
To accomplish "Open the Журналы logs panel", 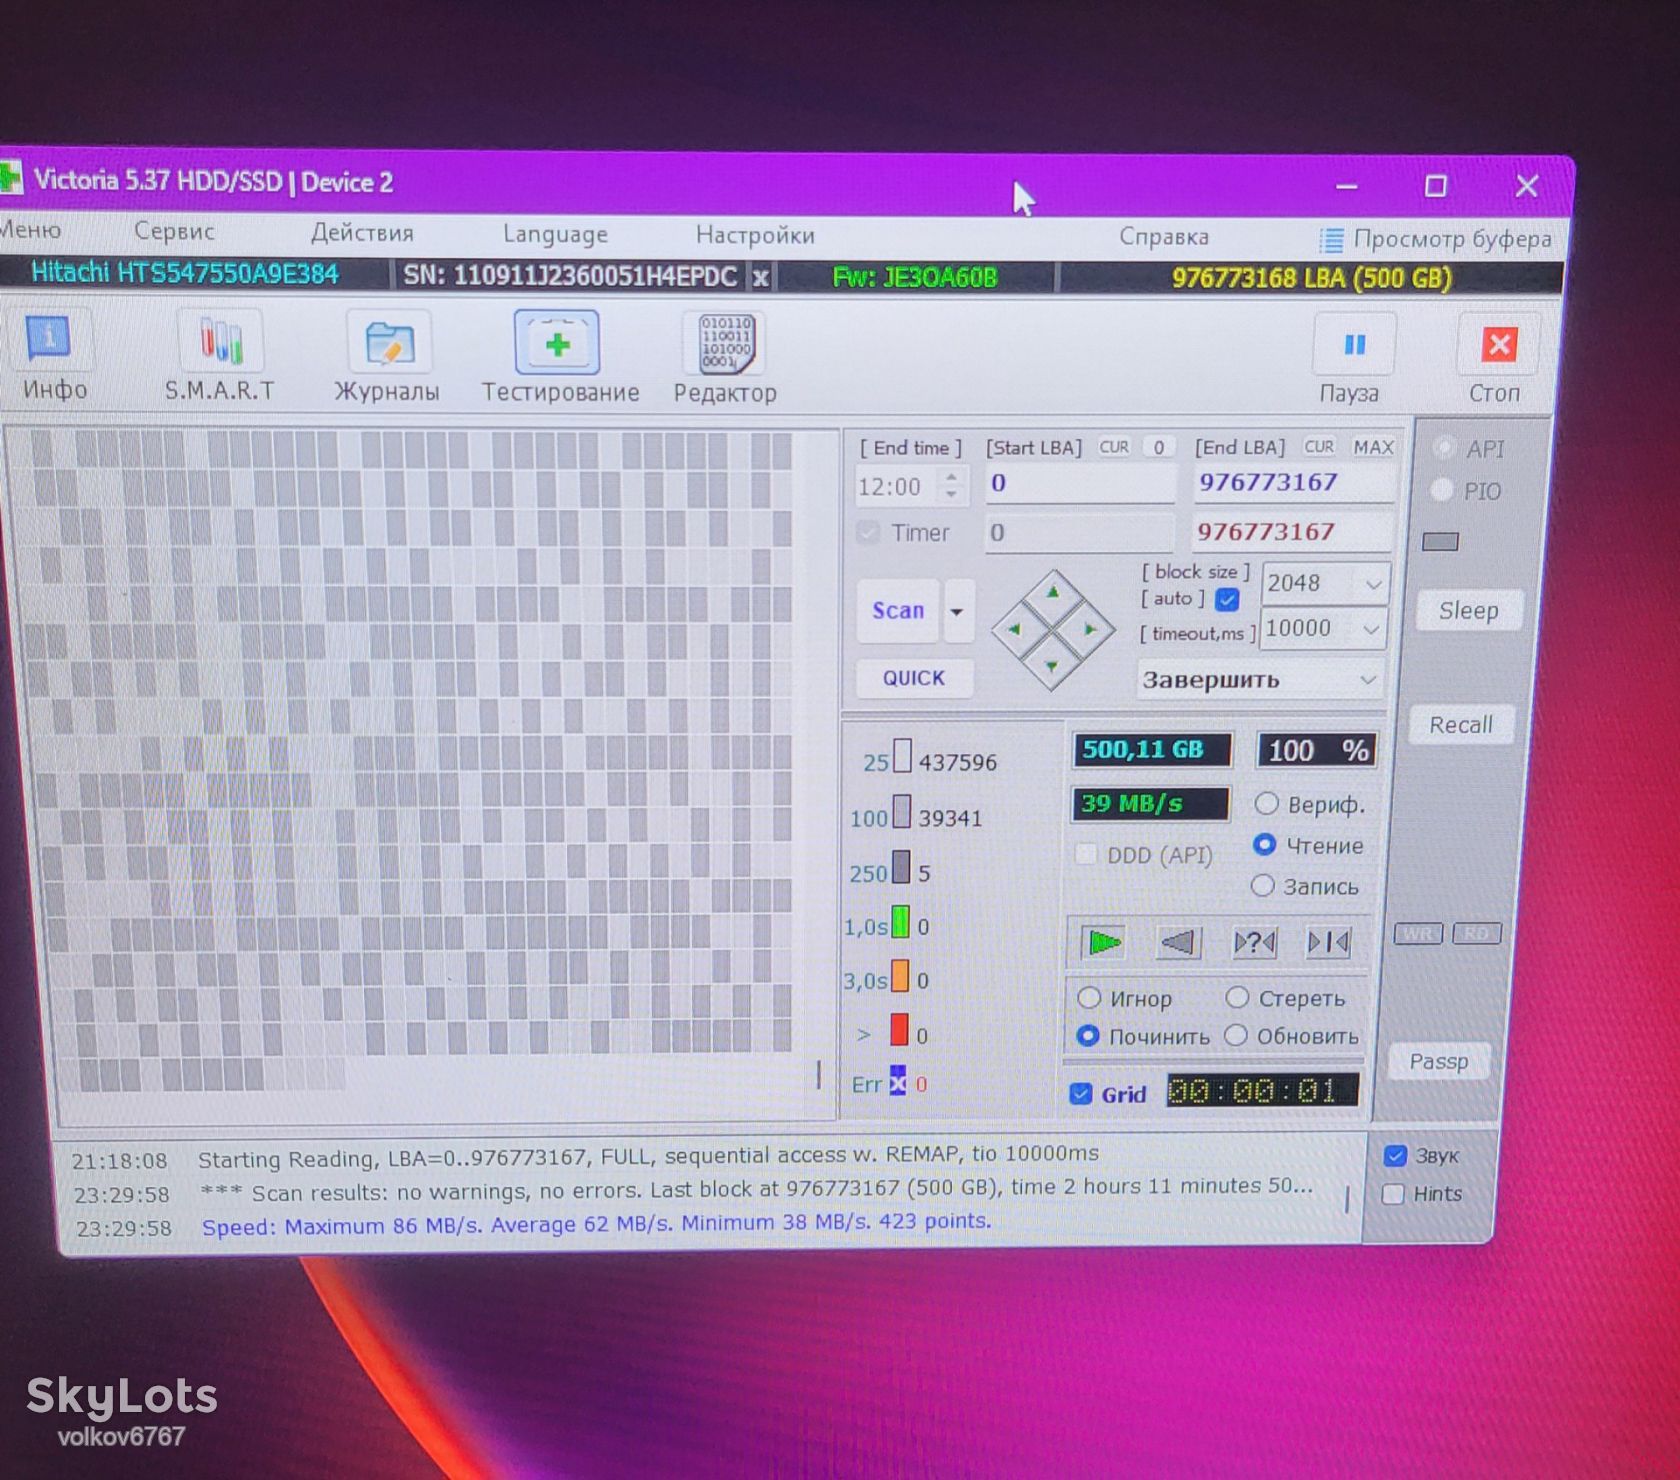I will [x=388, y=356].
